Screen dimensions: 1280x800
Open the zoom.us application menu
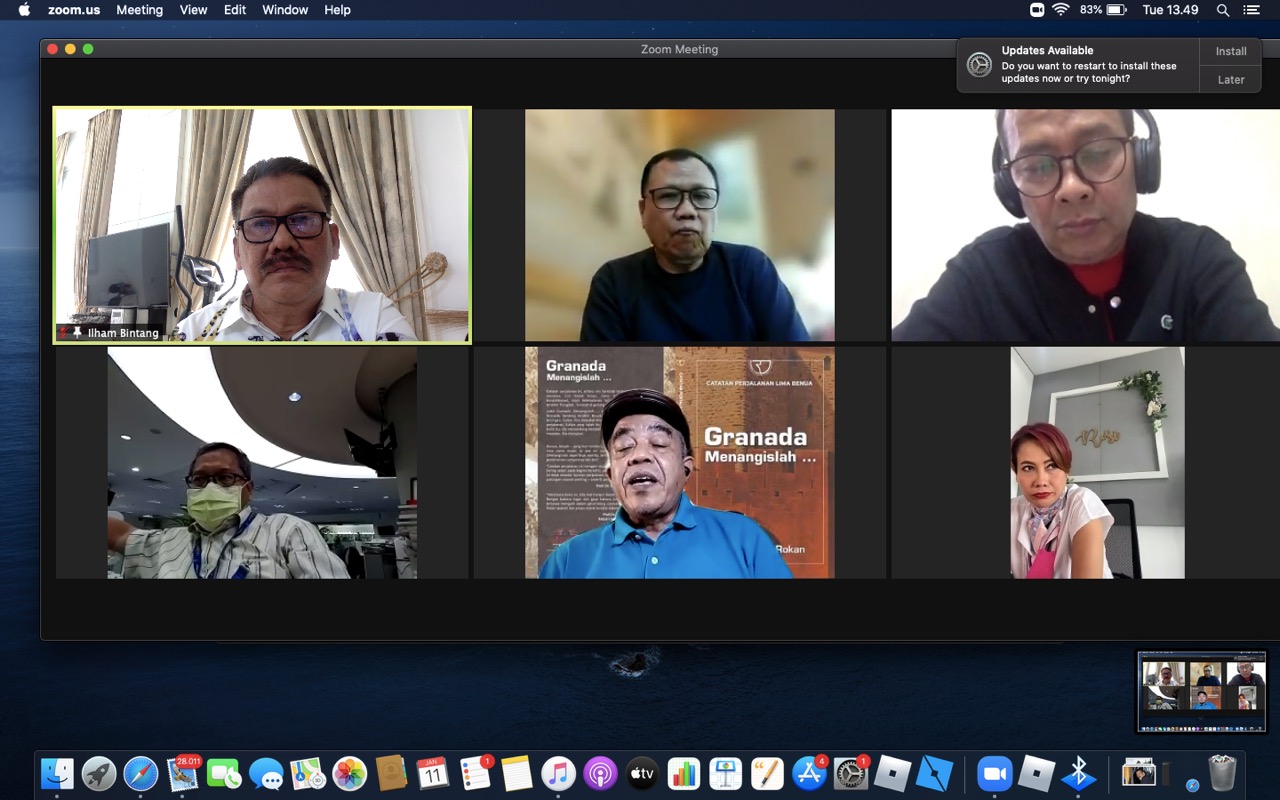pos(73,10)
